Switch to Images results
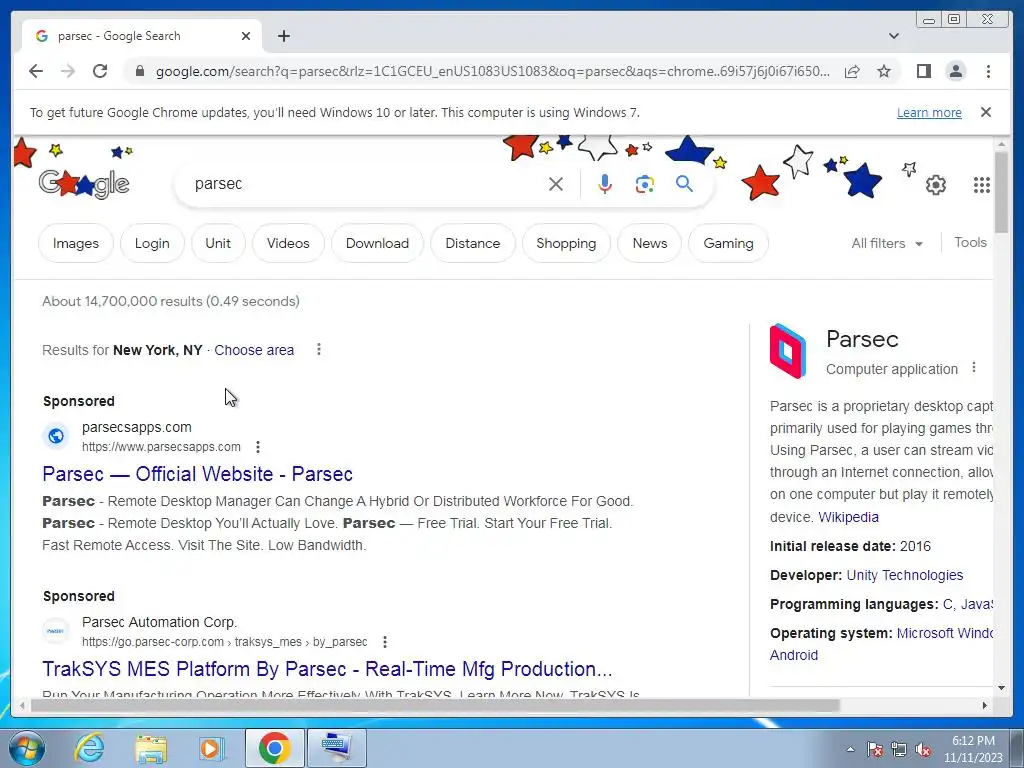This screenshot has height=768, width=1024. click(76, 243)
